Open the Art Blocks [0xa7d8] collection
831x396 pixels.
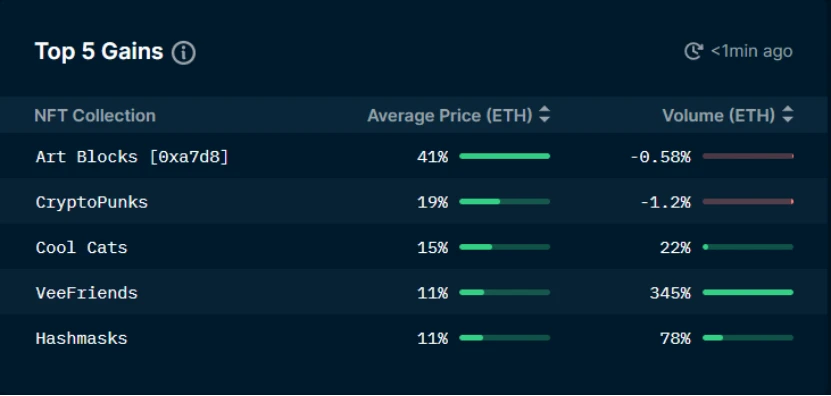tap(132, 157)
